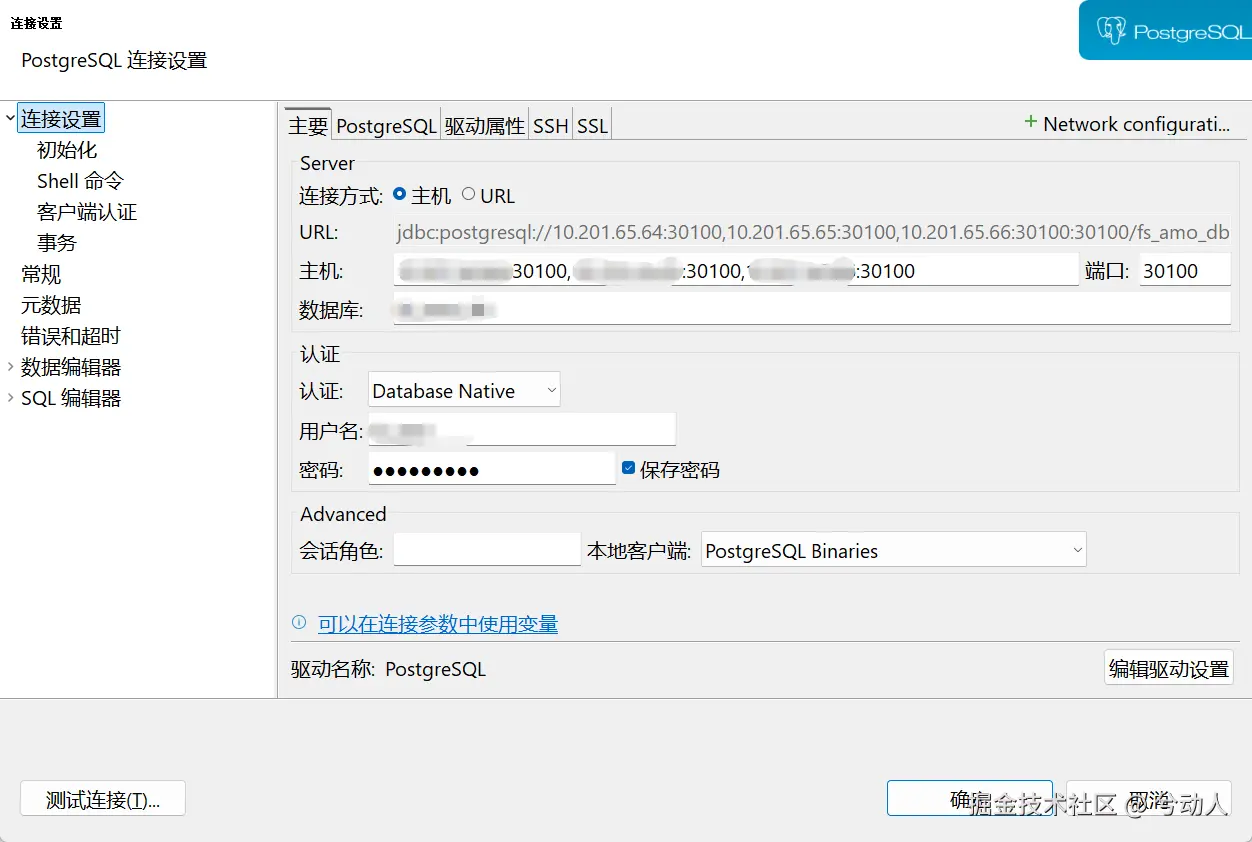Switch to the 驱动属性 tab
This screenshot has height=842, width=1252.
click(x=484, y=124)
